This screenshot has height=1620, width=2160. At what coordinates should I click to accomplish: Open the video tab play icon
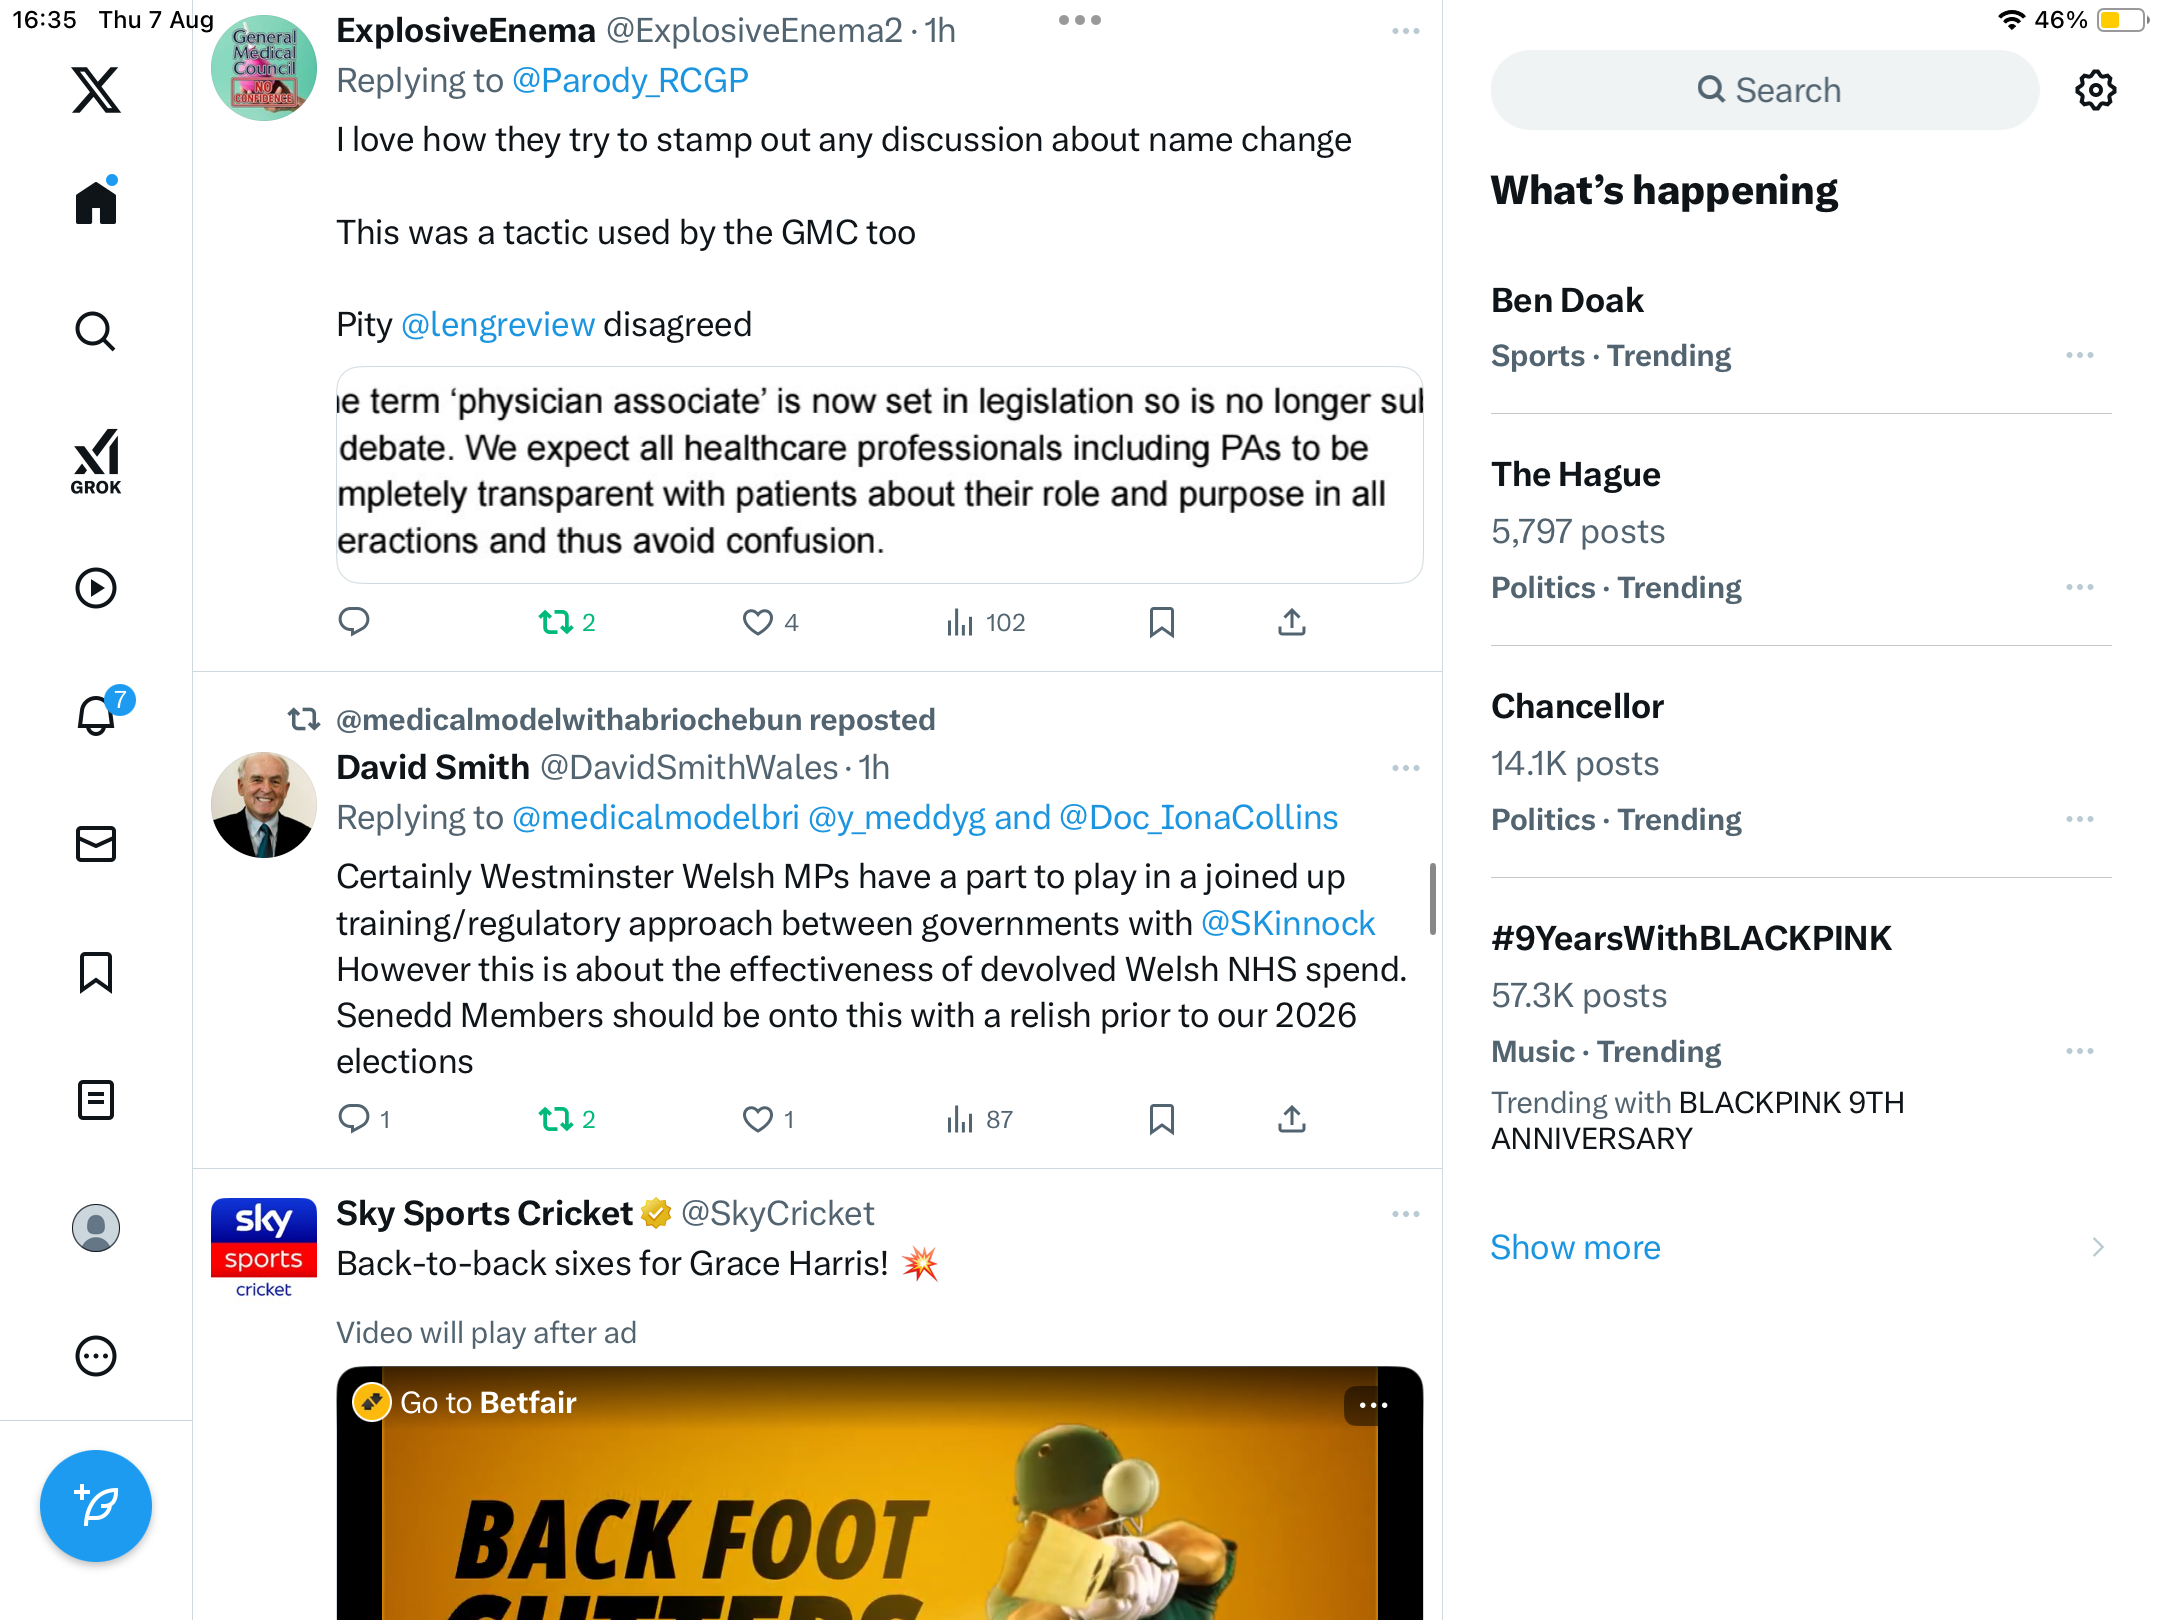[96, 588]
